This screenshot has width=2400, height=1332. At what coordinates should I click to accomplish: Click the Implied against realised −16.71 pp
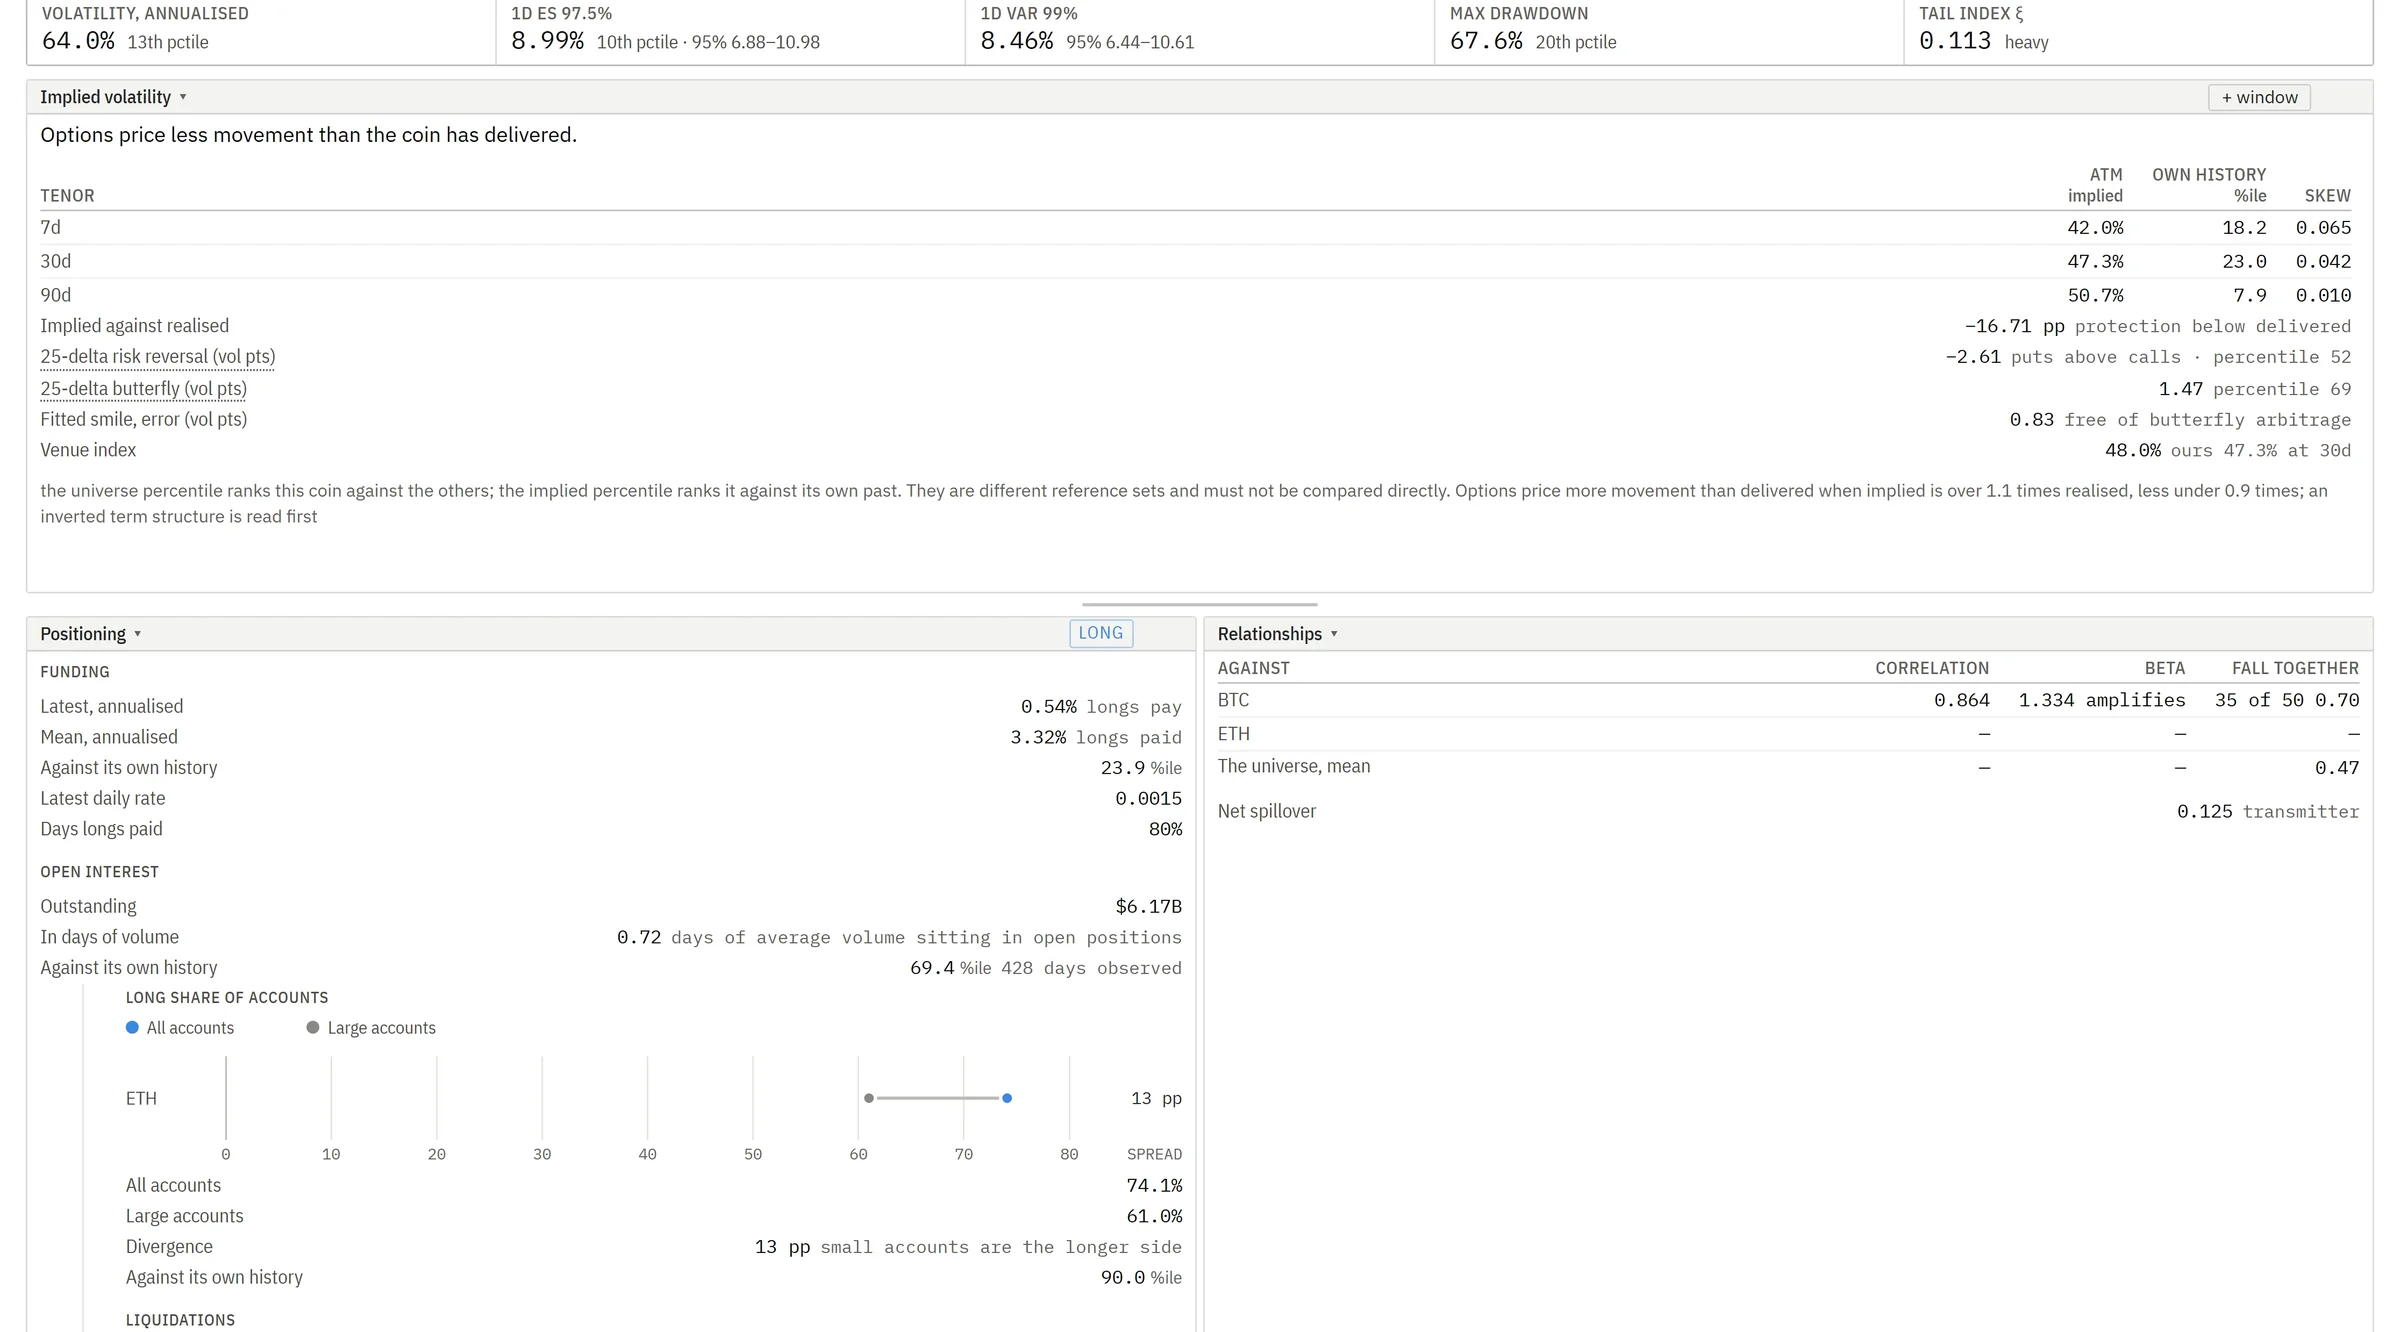click(2014, 326)
